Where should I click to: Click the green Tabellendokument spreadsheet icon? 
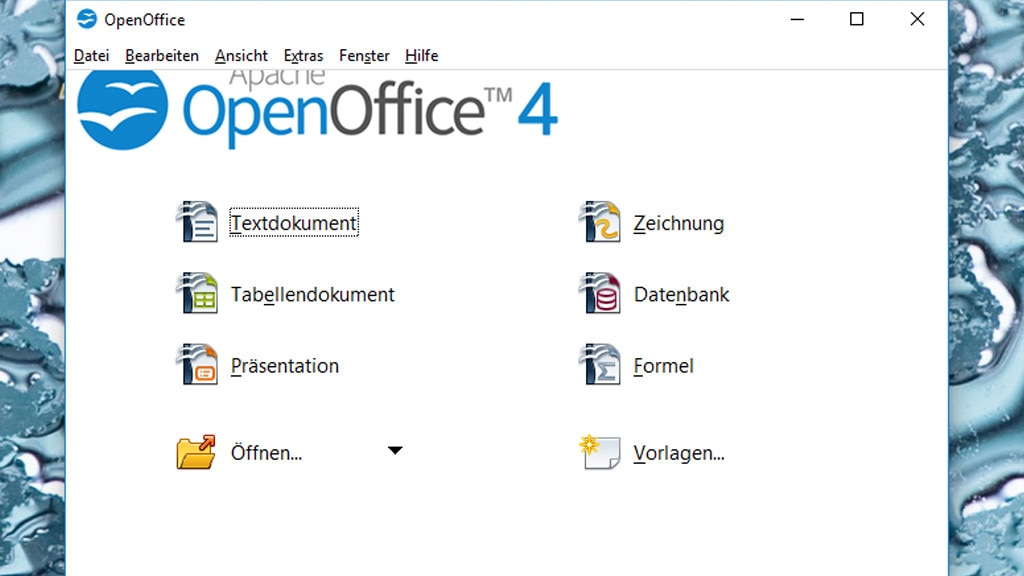coord(197,294)
